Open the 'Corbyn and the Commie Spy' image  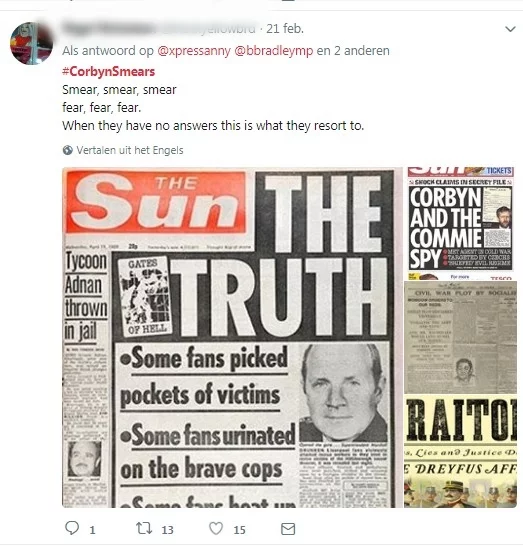pos(460,223)
